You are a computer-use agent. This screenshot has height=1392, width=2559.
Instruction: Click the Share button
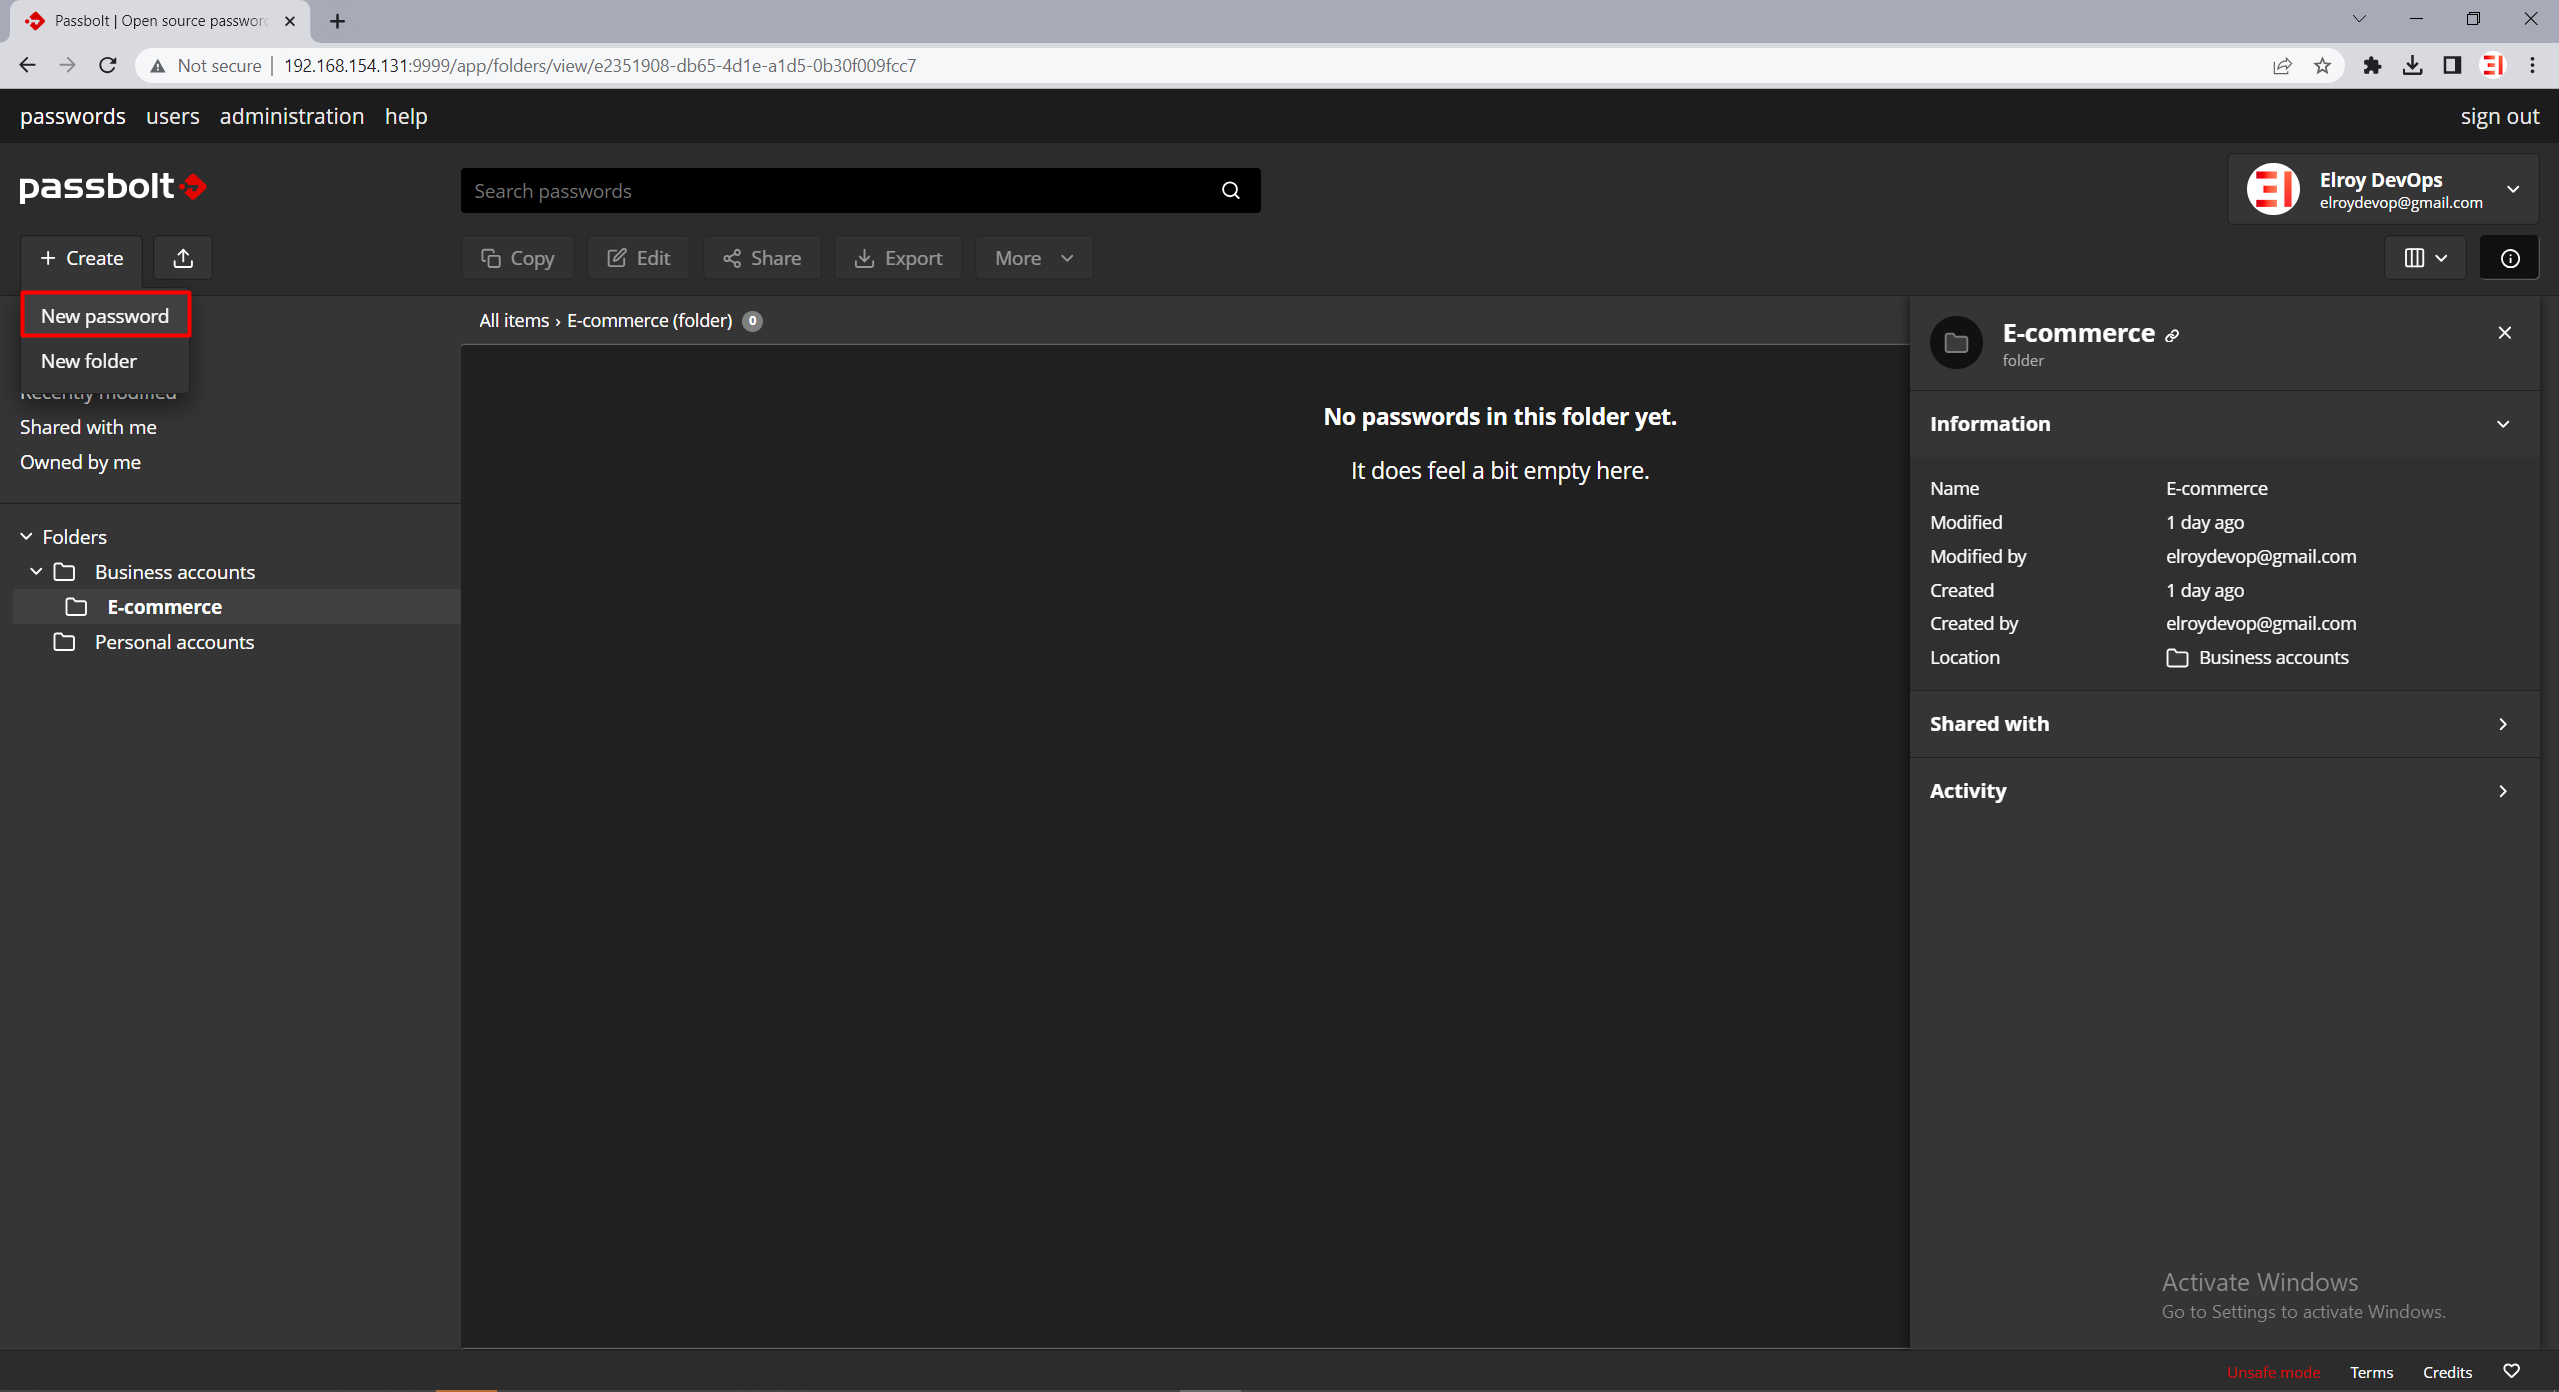click(x=762, y=258)
